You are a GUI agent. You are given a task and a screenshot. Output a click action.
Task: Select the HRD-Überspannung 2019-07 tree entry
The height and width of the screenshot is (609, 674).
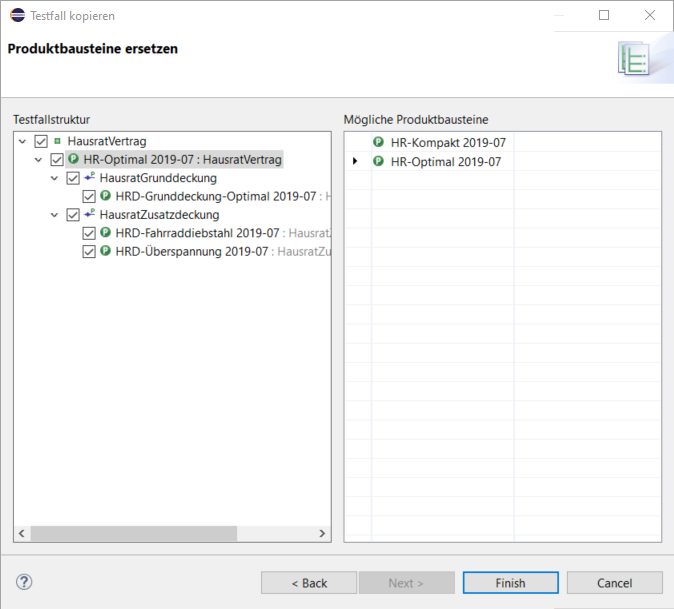tap(192, 252)
